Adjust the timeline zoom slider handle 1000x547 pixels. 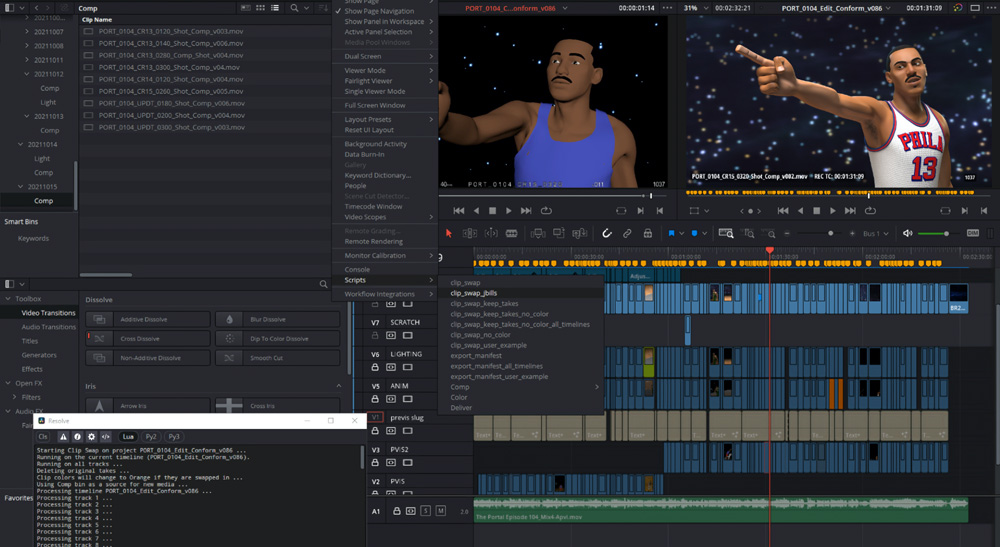tap(830, 233)
